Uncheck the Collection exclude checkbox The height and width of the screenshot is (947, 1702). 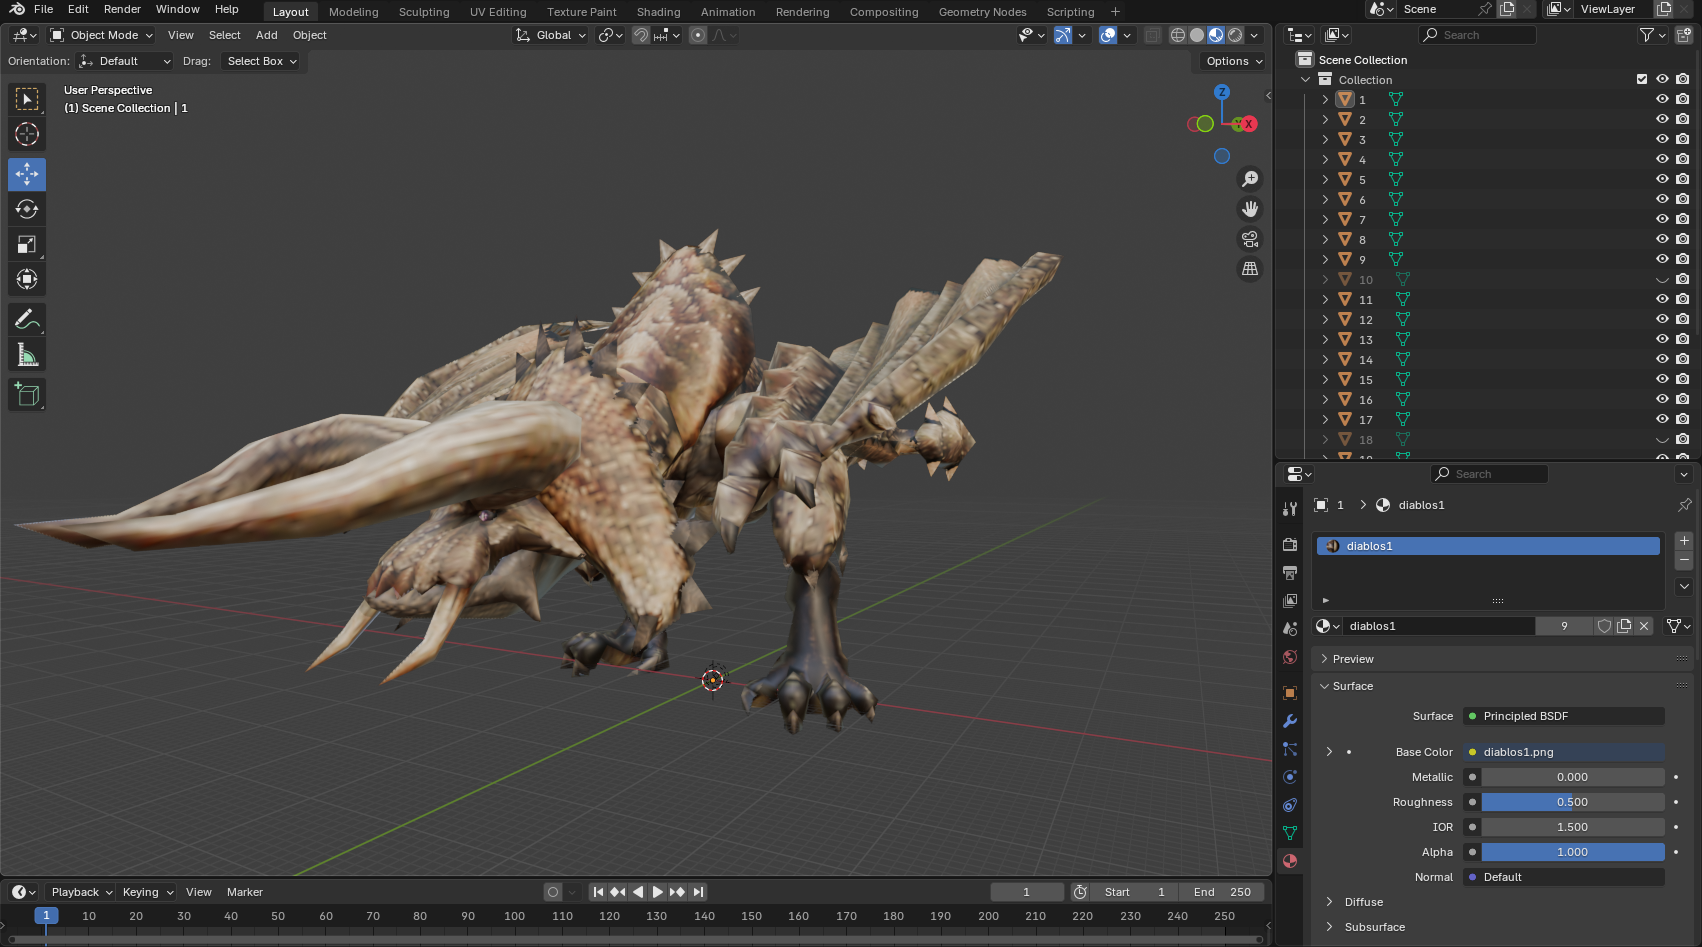pyautogui.click(x=1641, y=79)
